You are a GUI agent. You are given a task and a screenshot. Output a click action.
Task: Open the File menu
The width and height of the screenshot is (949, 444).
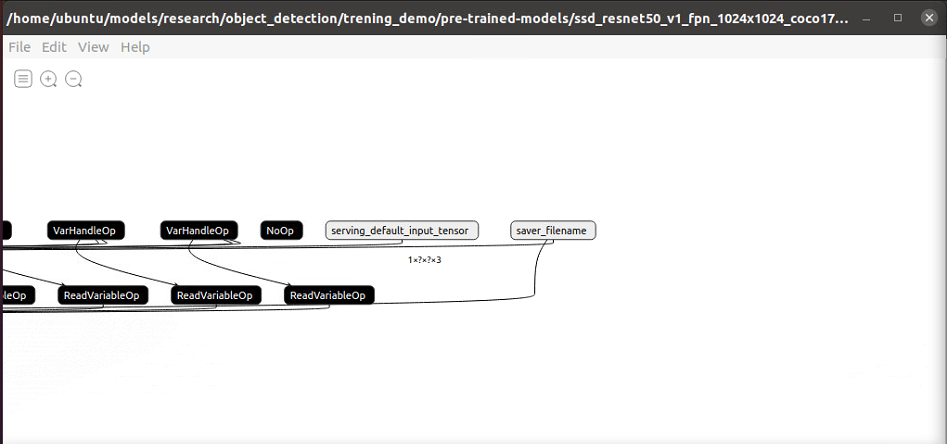coord(19,47)
